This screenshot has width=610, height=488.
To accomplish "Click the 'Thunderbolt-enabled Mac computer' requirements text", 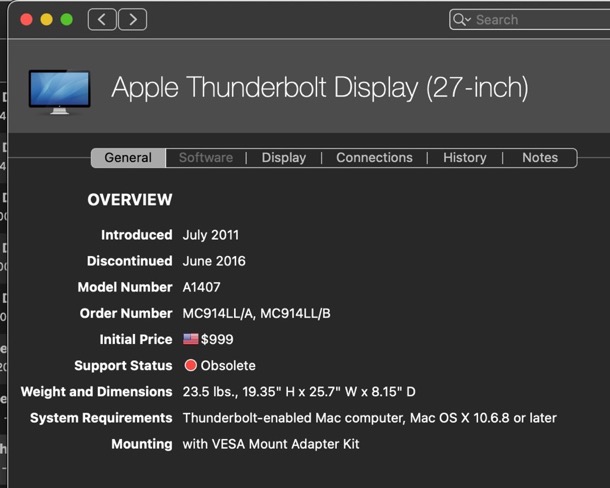I will tap(370, 418).
